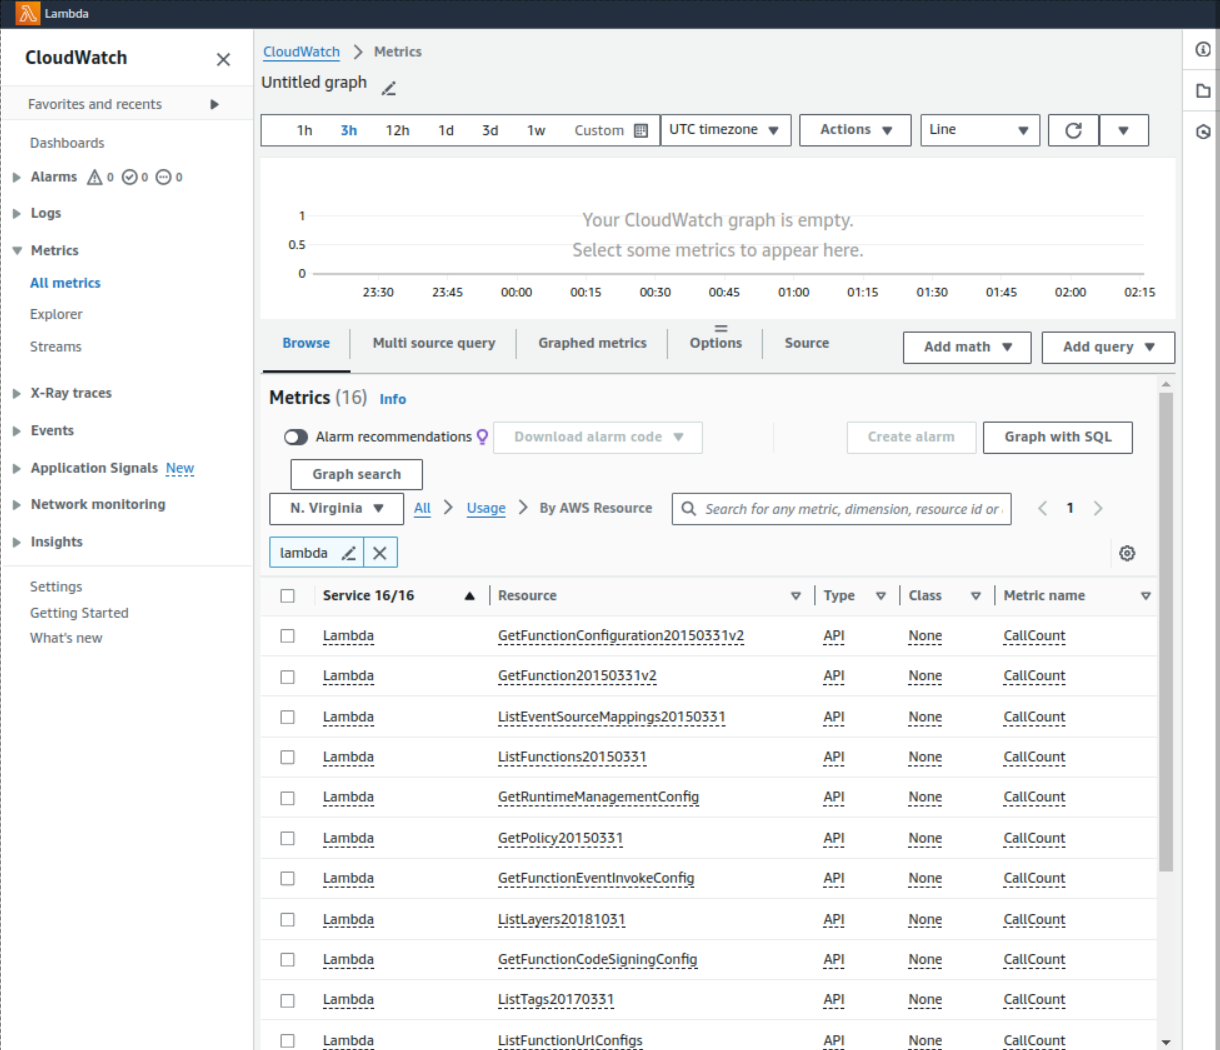Go to next page of metrics

click(1098, 508)
